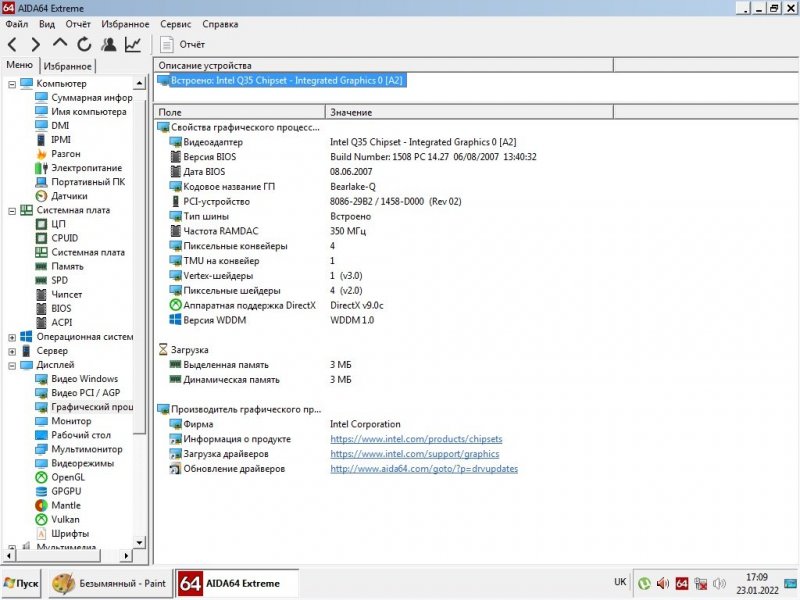Switch to the Избранное tab
The width and height of the screenshot is (800, 600).
[x=68, y=66]
